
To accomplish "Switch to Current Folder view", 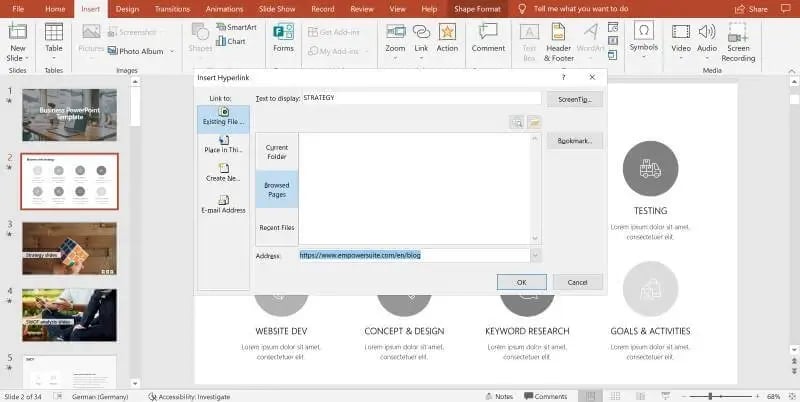I will tap(277, 150).
